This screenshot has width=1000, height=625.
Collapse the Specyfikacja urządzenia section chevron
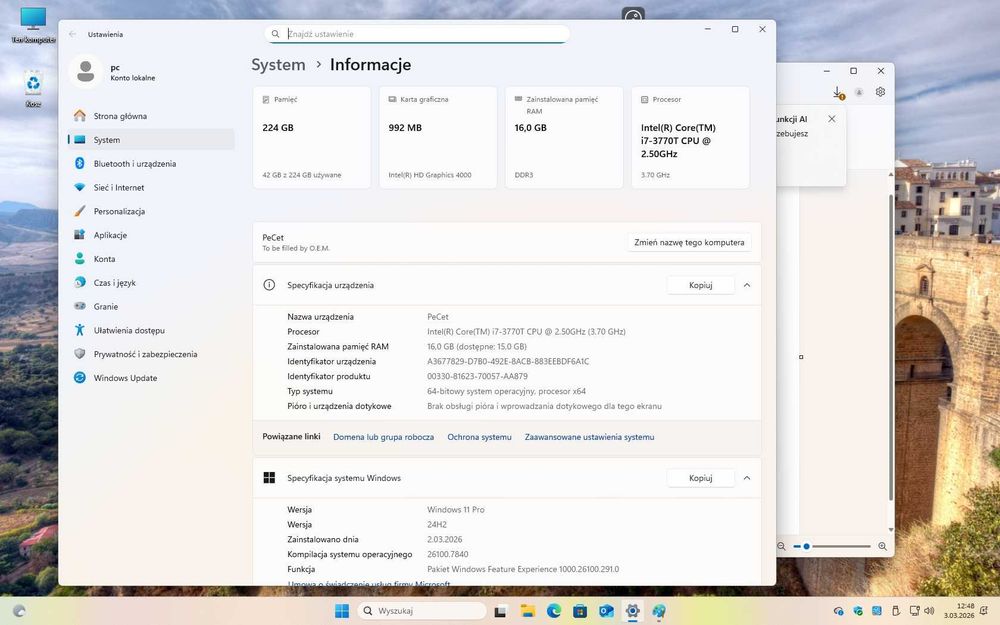[x=747, y=285]
